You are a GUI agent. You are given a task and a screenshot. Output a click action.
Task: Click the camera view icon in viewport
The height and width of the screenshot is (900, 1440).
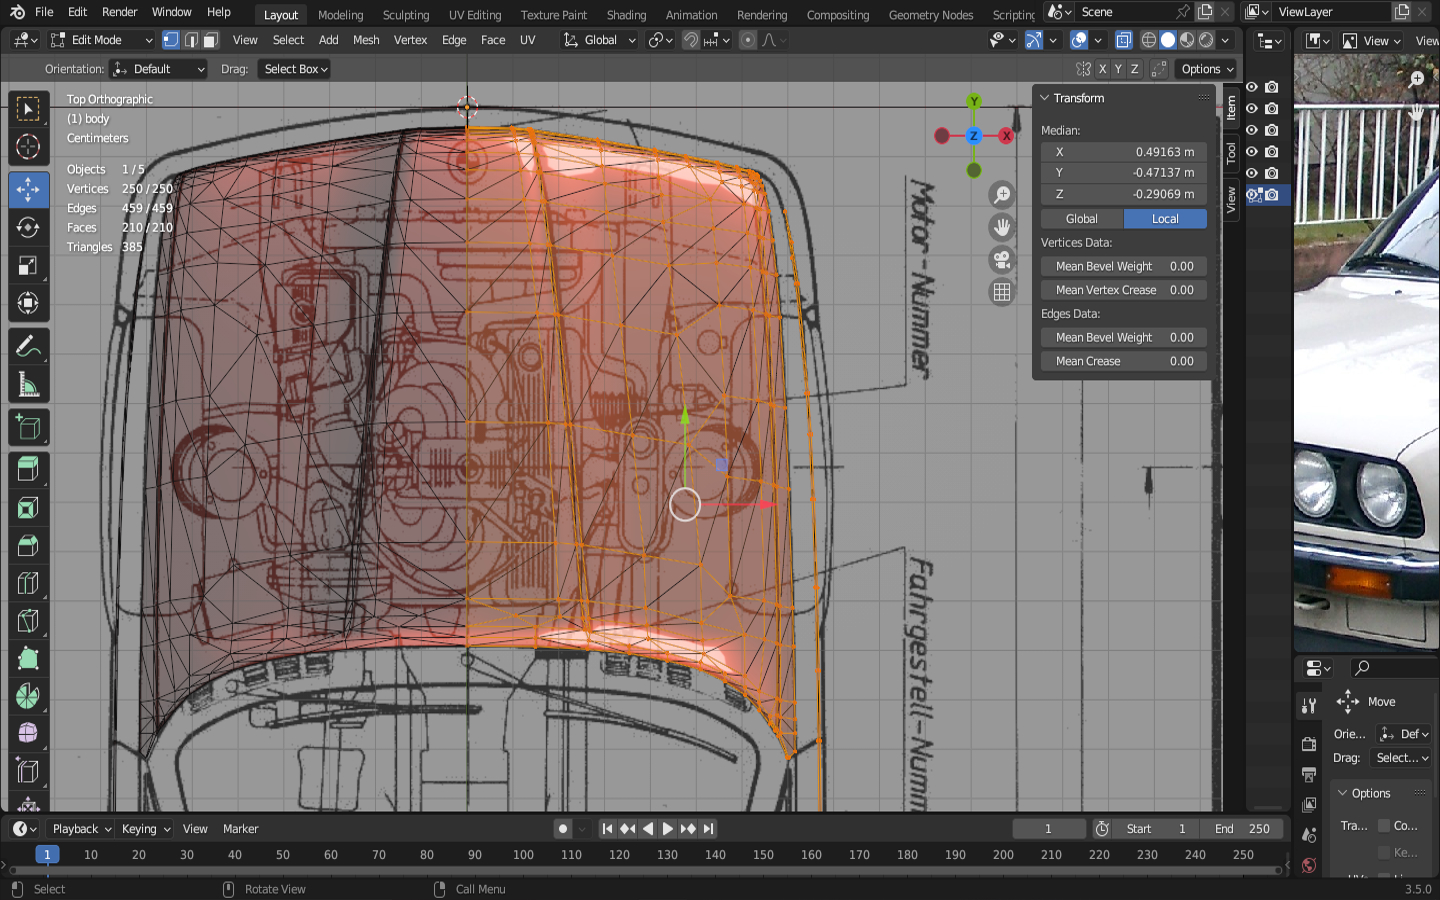pyautogui.click(x=1001, y=260)
